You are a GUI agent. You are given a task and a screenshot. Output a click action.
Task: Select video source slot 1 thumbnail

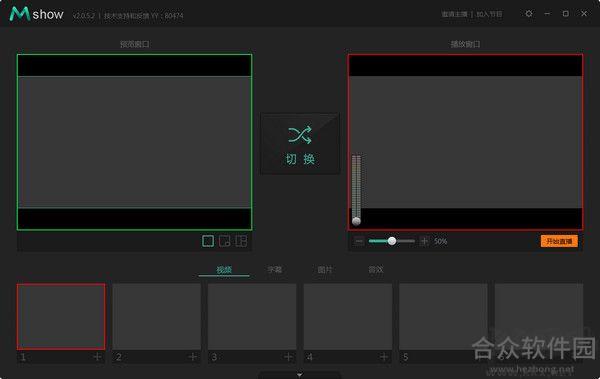(x=61, y=317)
